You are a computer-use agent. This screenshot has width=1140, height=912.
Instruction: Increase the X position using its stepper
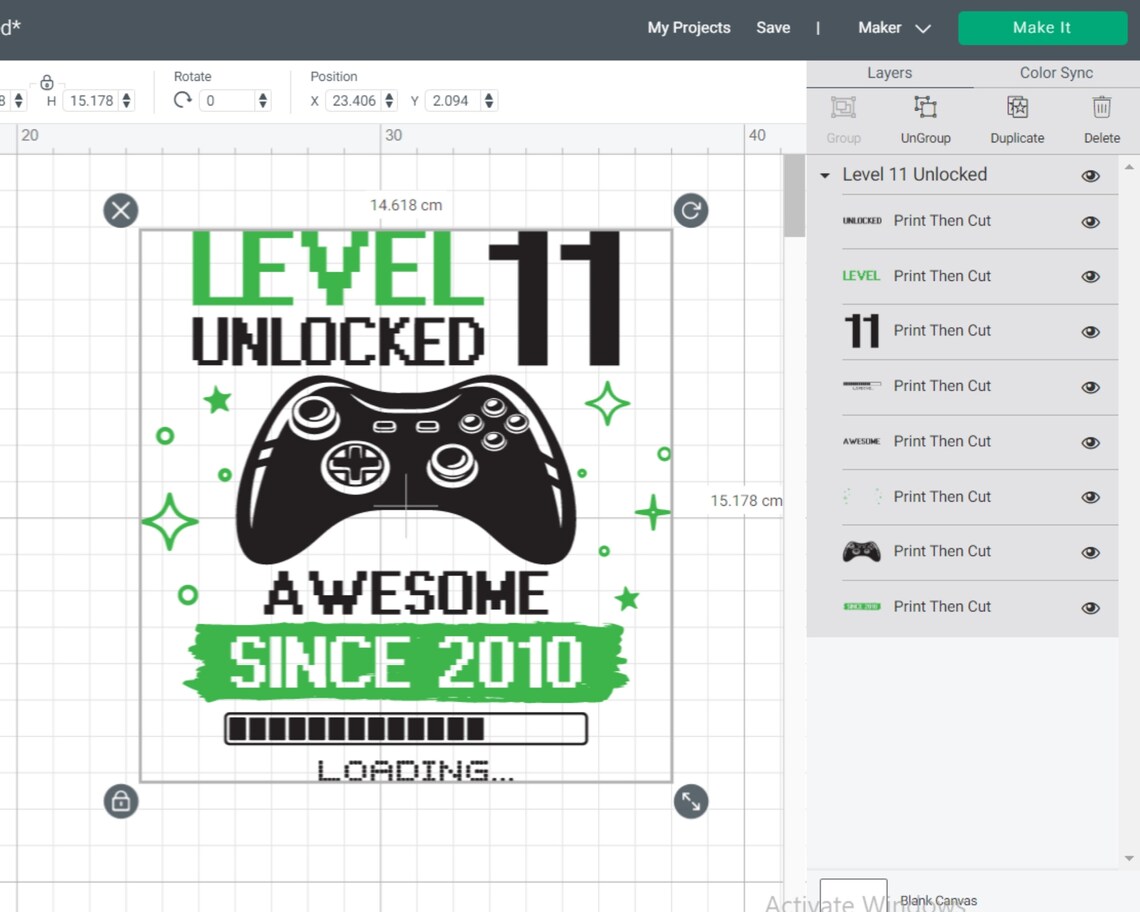click(388, 95)
